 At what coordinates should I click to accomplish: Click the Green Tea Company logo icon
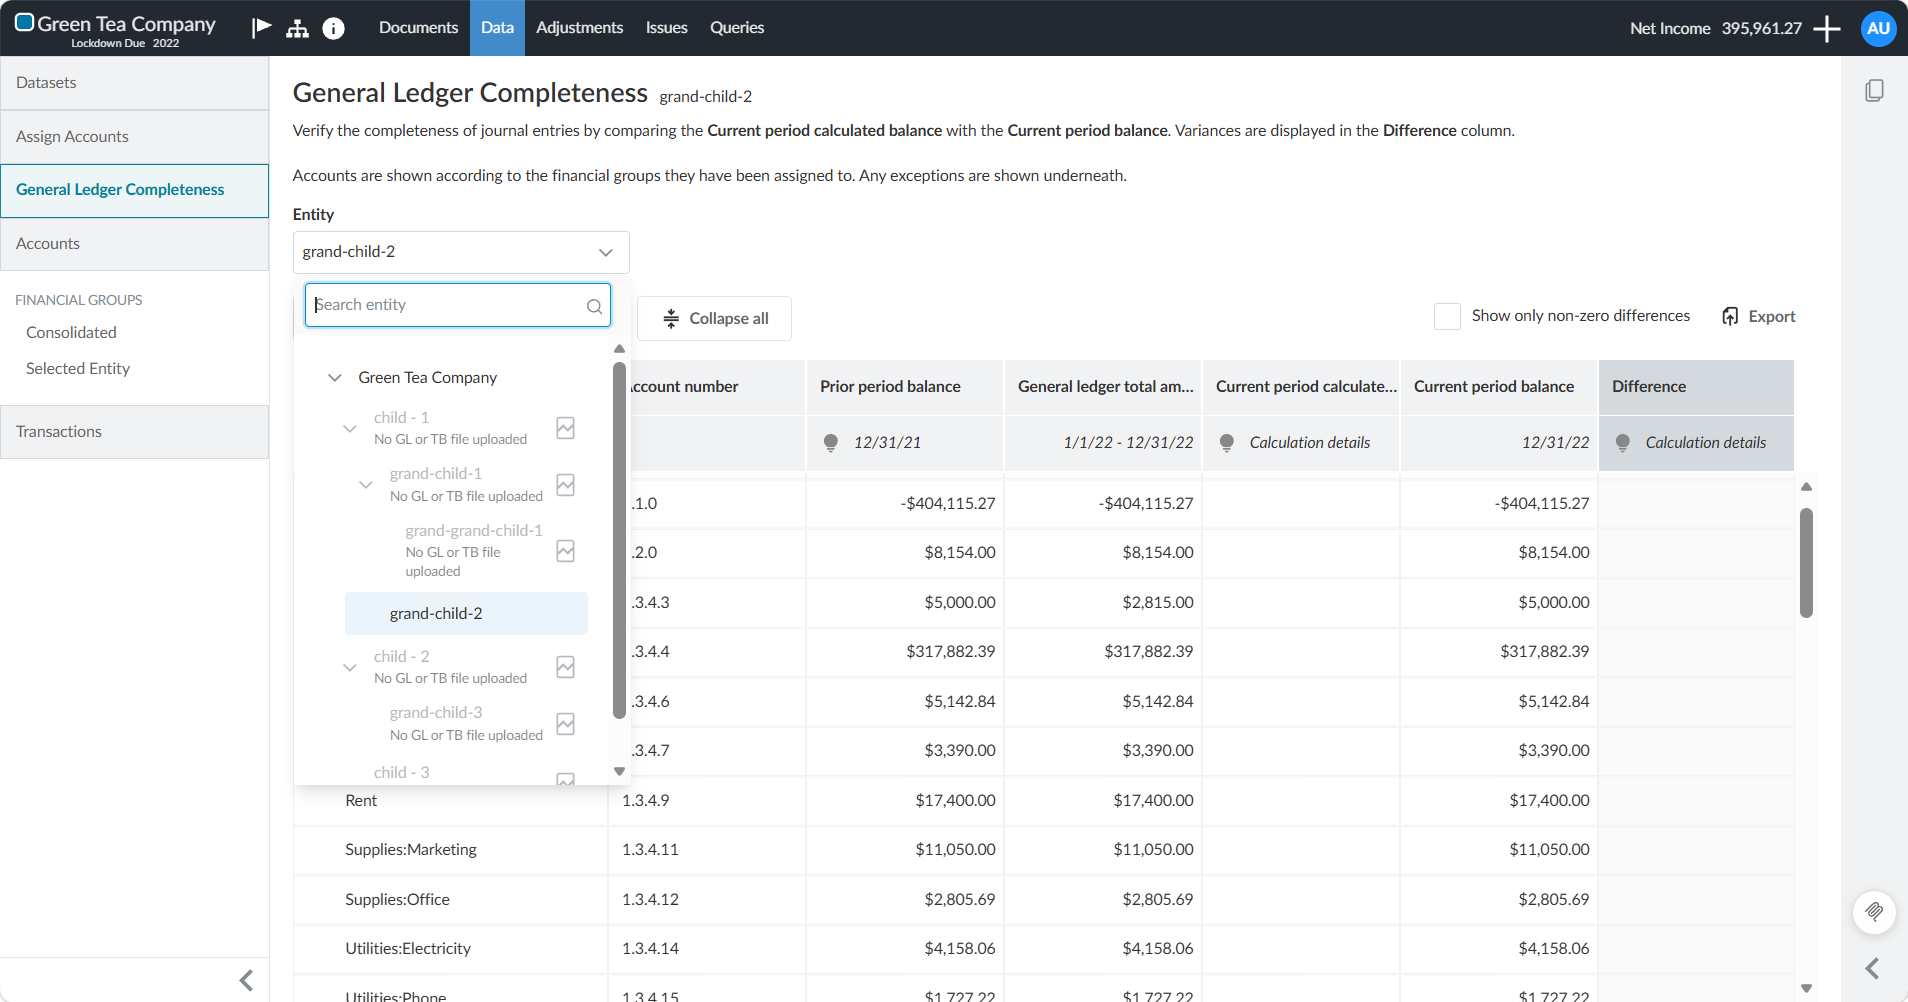(24, 23)
